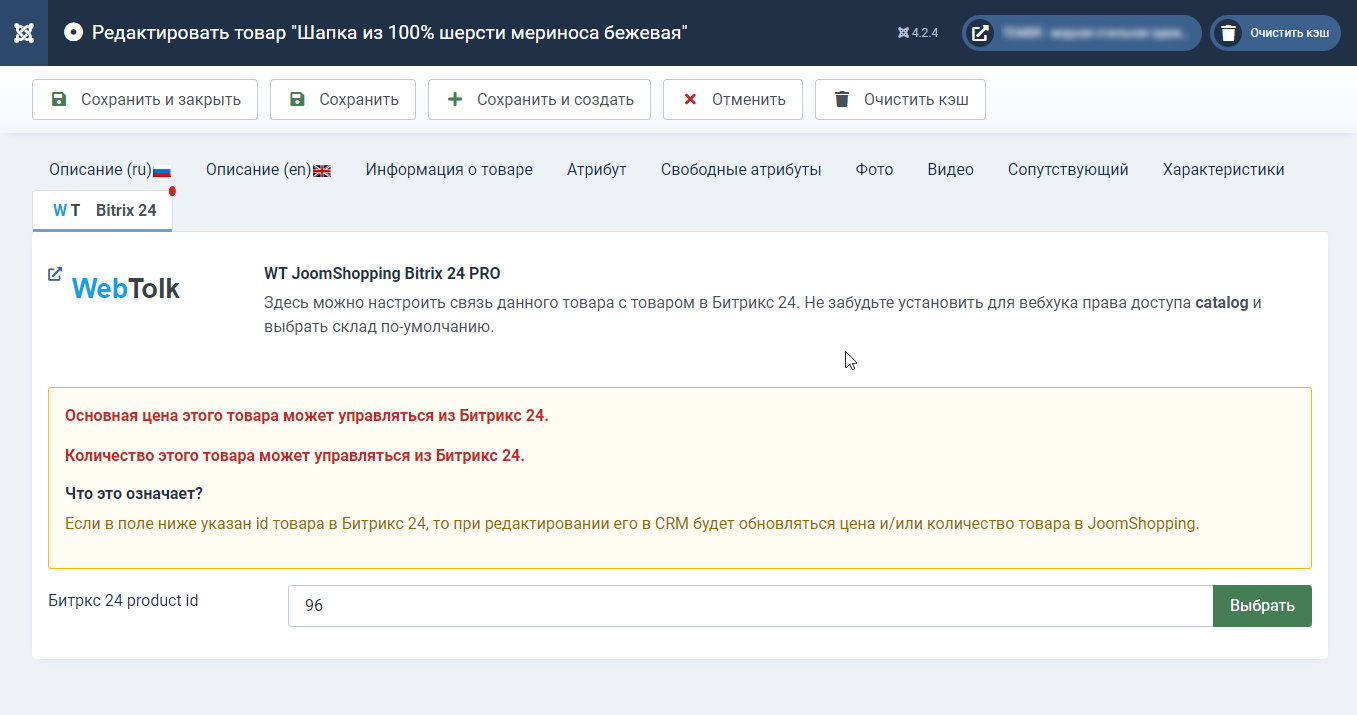This screenshot has width=1357, height=715.
Task: Click the trash icon in header cache button
Action: (x=1227, y=33)
